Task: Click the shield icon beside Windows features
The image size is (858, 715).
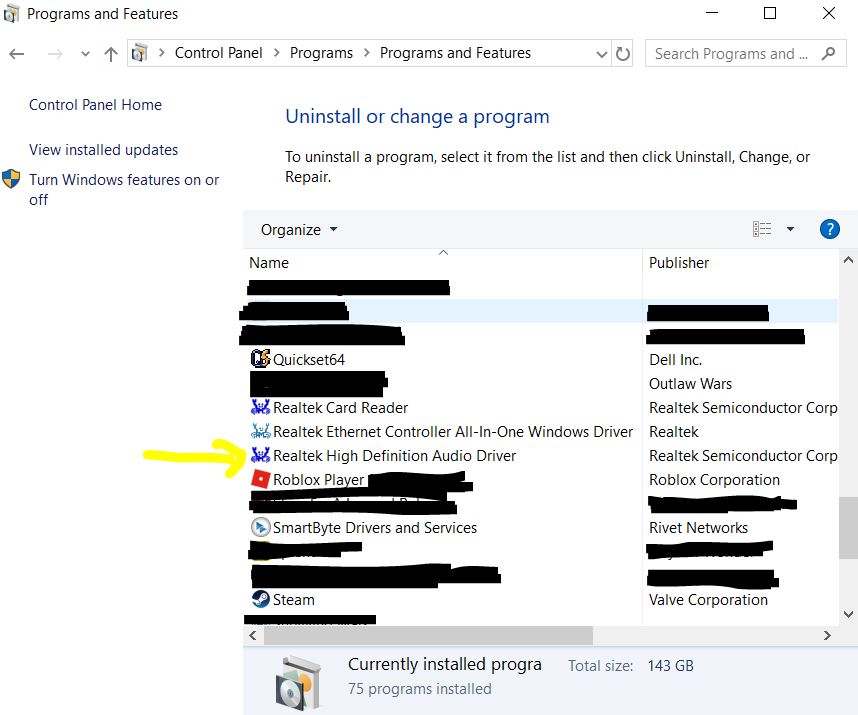Action: tap(11, 179)
